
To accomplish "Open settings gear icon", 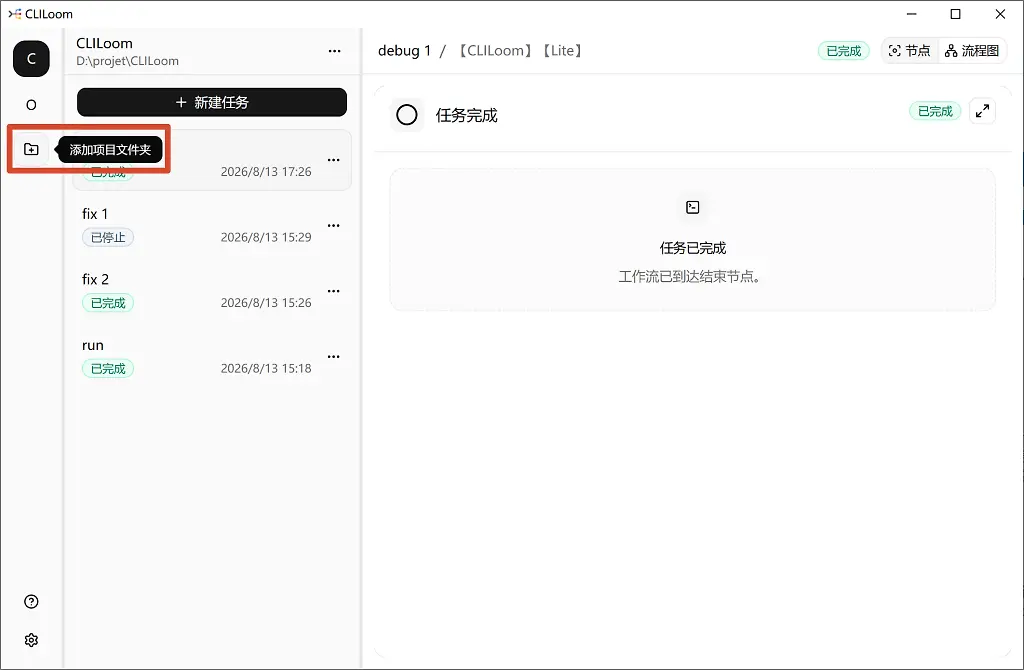I will (x=31, y=640).
